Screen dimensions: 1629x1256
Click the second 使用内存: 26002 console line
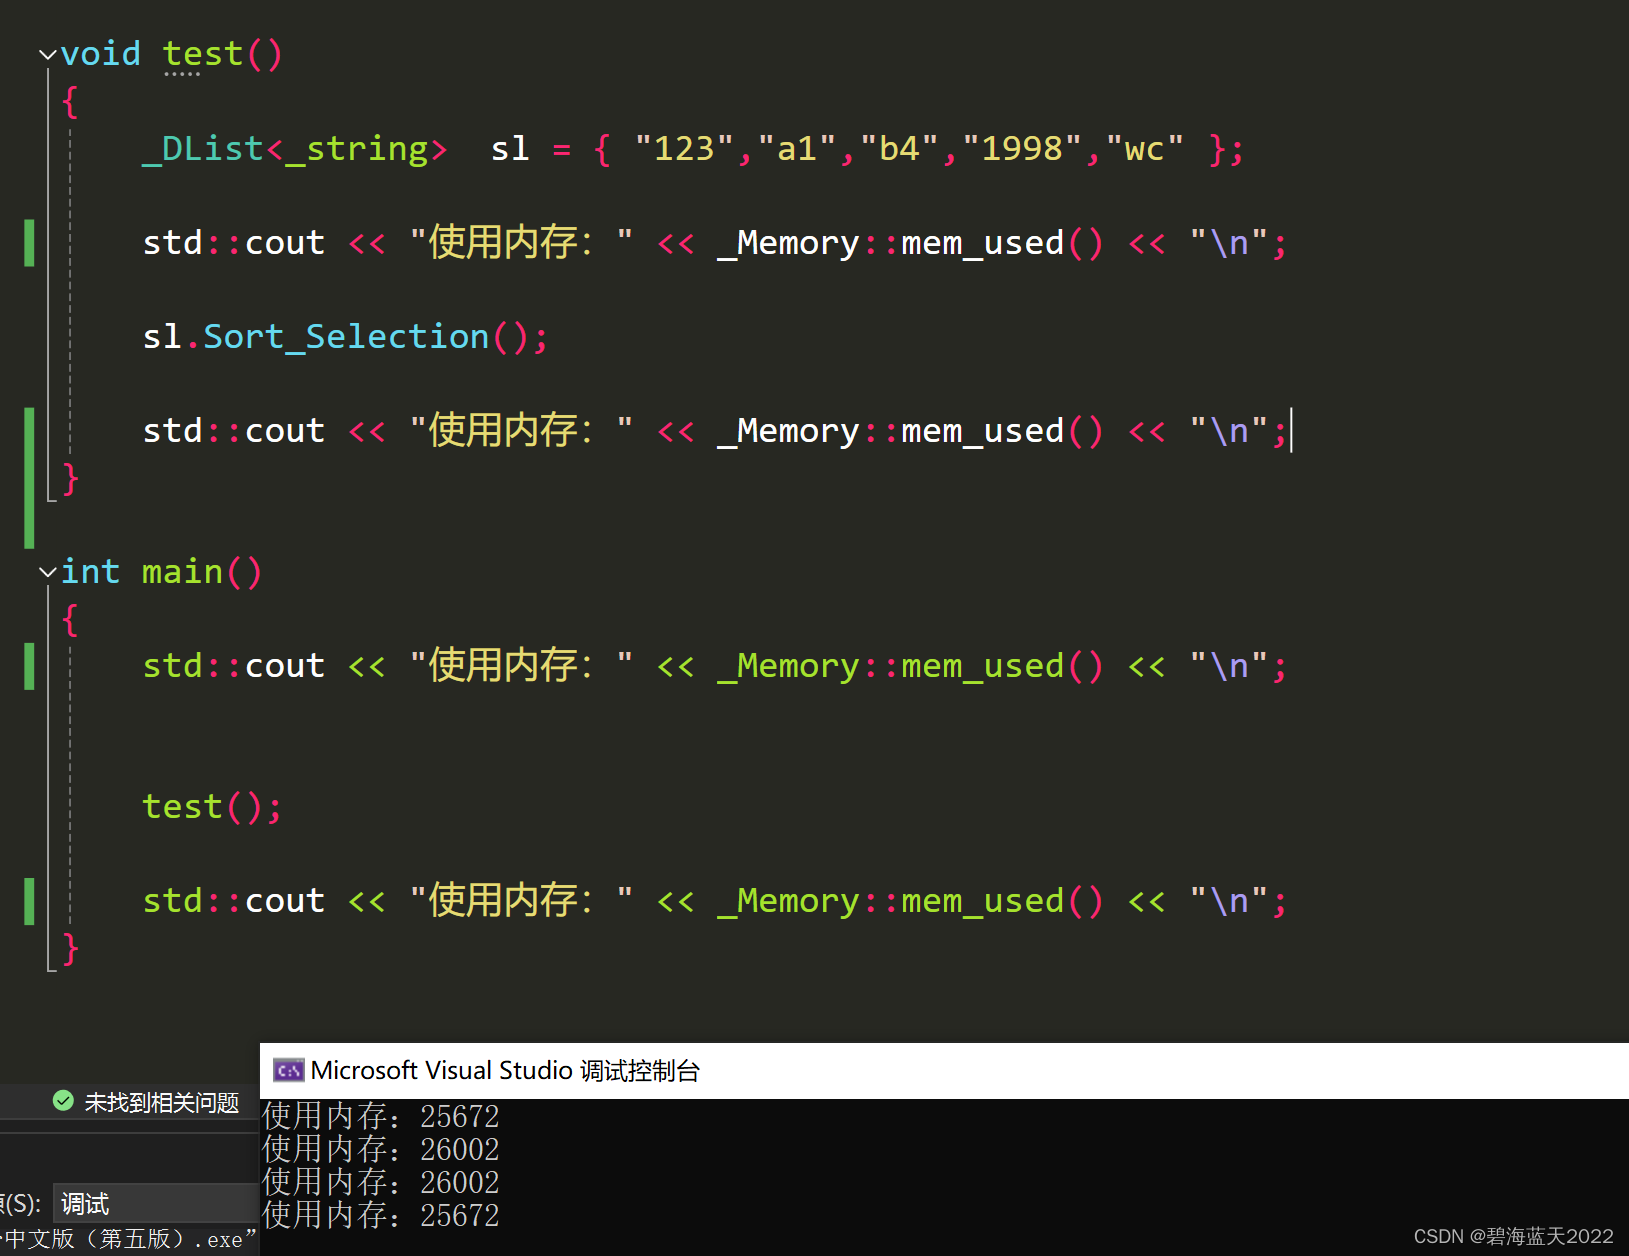point(380,1182)
